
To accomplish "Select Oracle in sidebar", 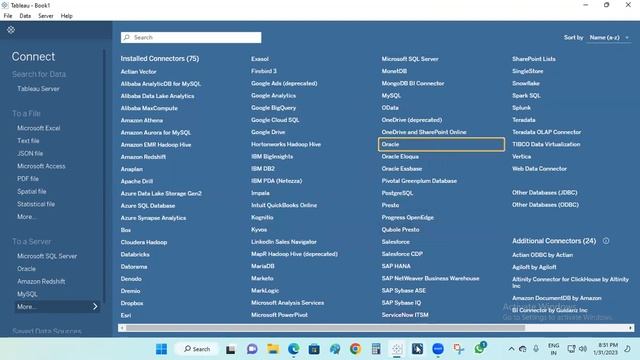I will (x=26, y=269).
